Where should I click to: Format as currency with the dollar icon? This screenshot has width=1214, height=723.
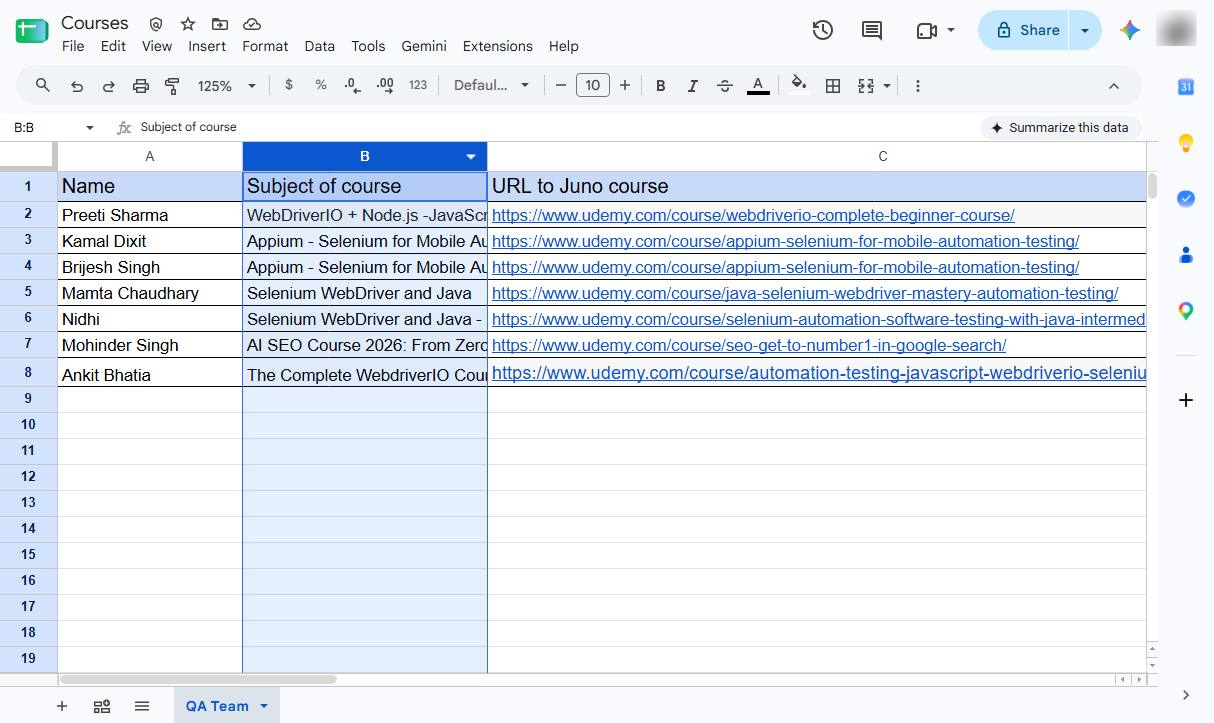pos(289,85)
